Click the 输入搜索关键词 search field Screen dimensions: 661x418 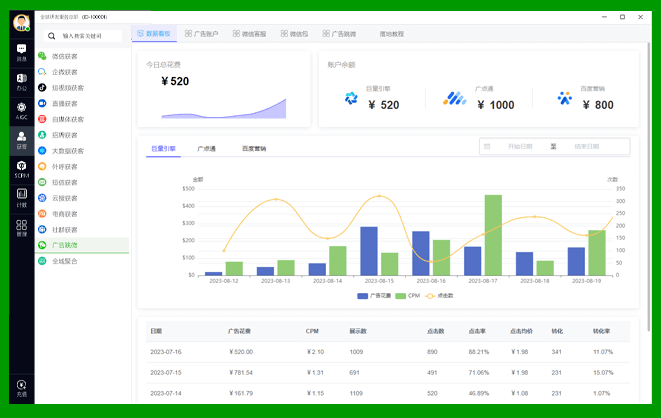click(x=88, y=36)
